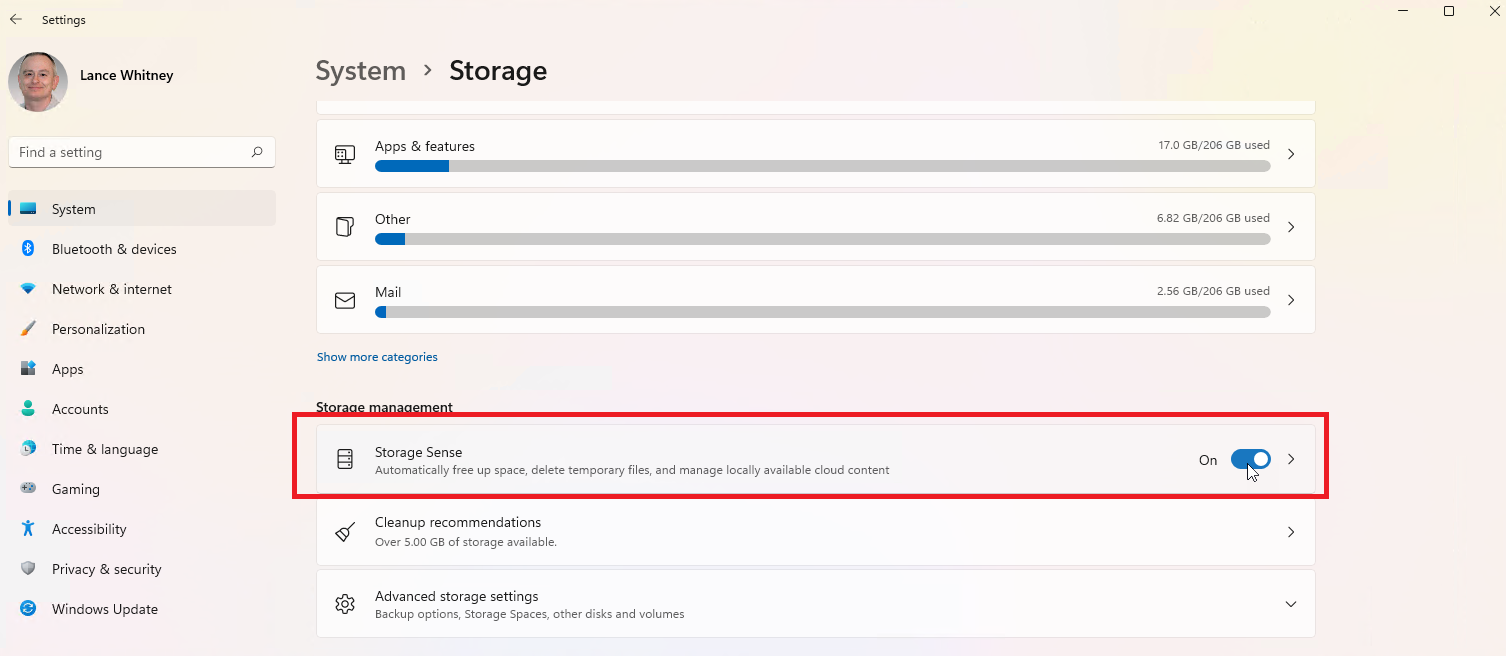Click the Other storage usage bar
1506x656 pixels.
pos(822,239)
